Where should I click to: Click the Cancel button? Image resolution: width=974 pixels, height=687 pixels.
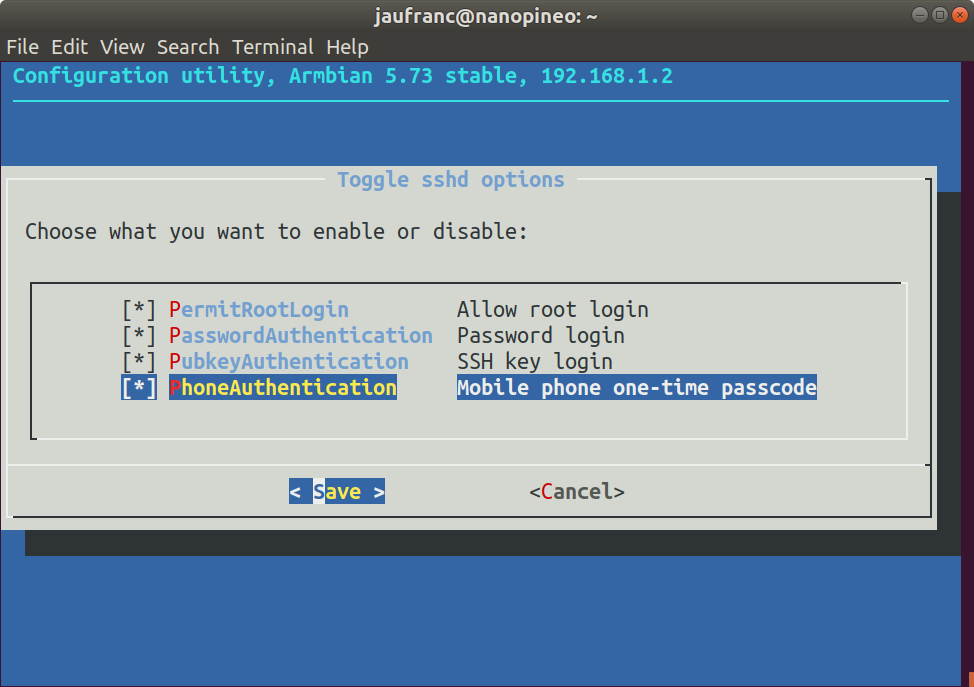pos(577,491)
